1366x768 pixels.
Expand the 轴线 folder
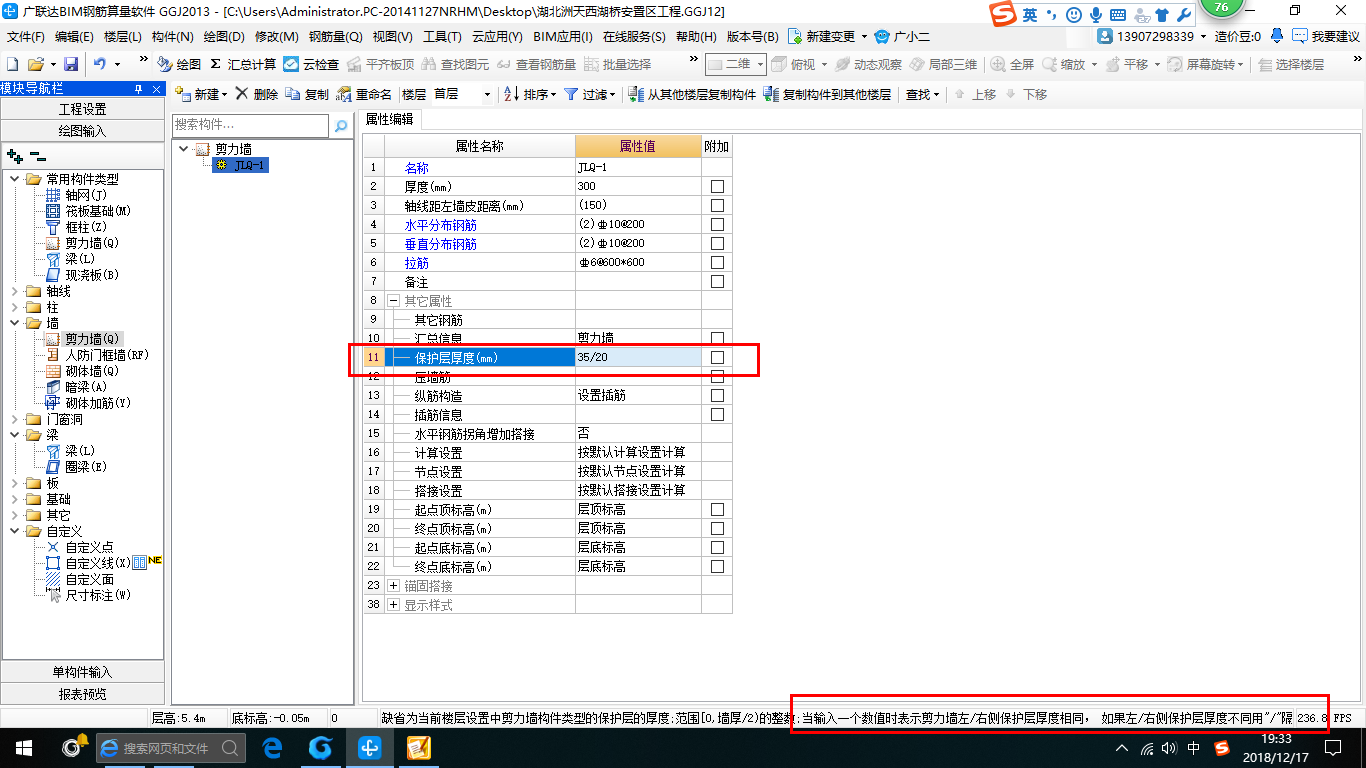click(x=14, y=291)
